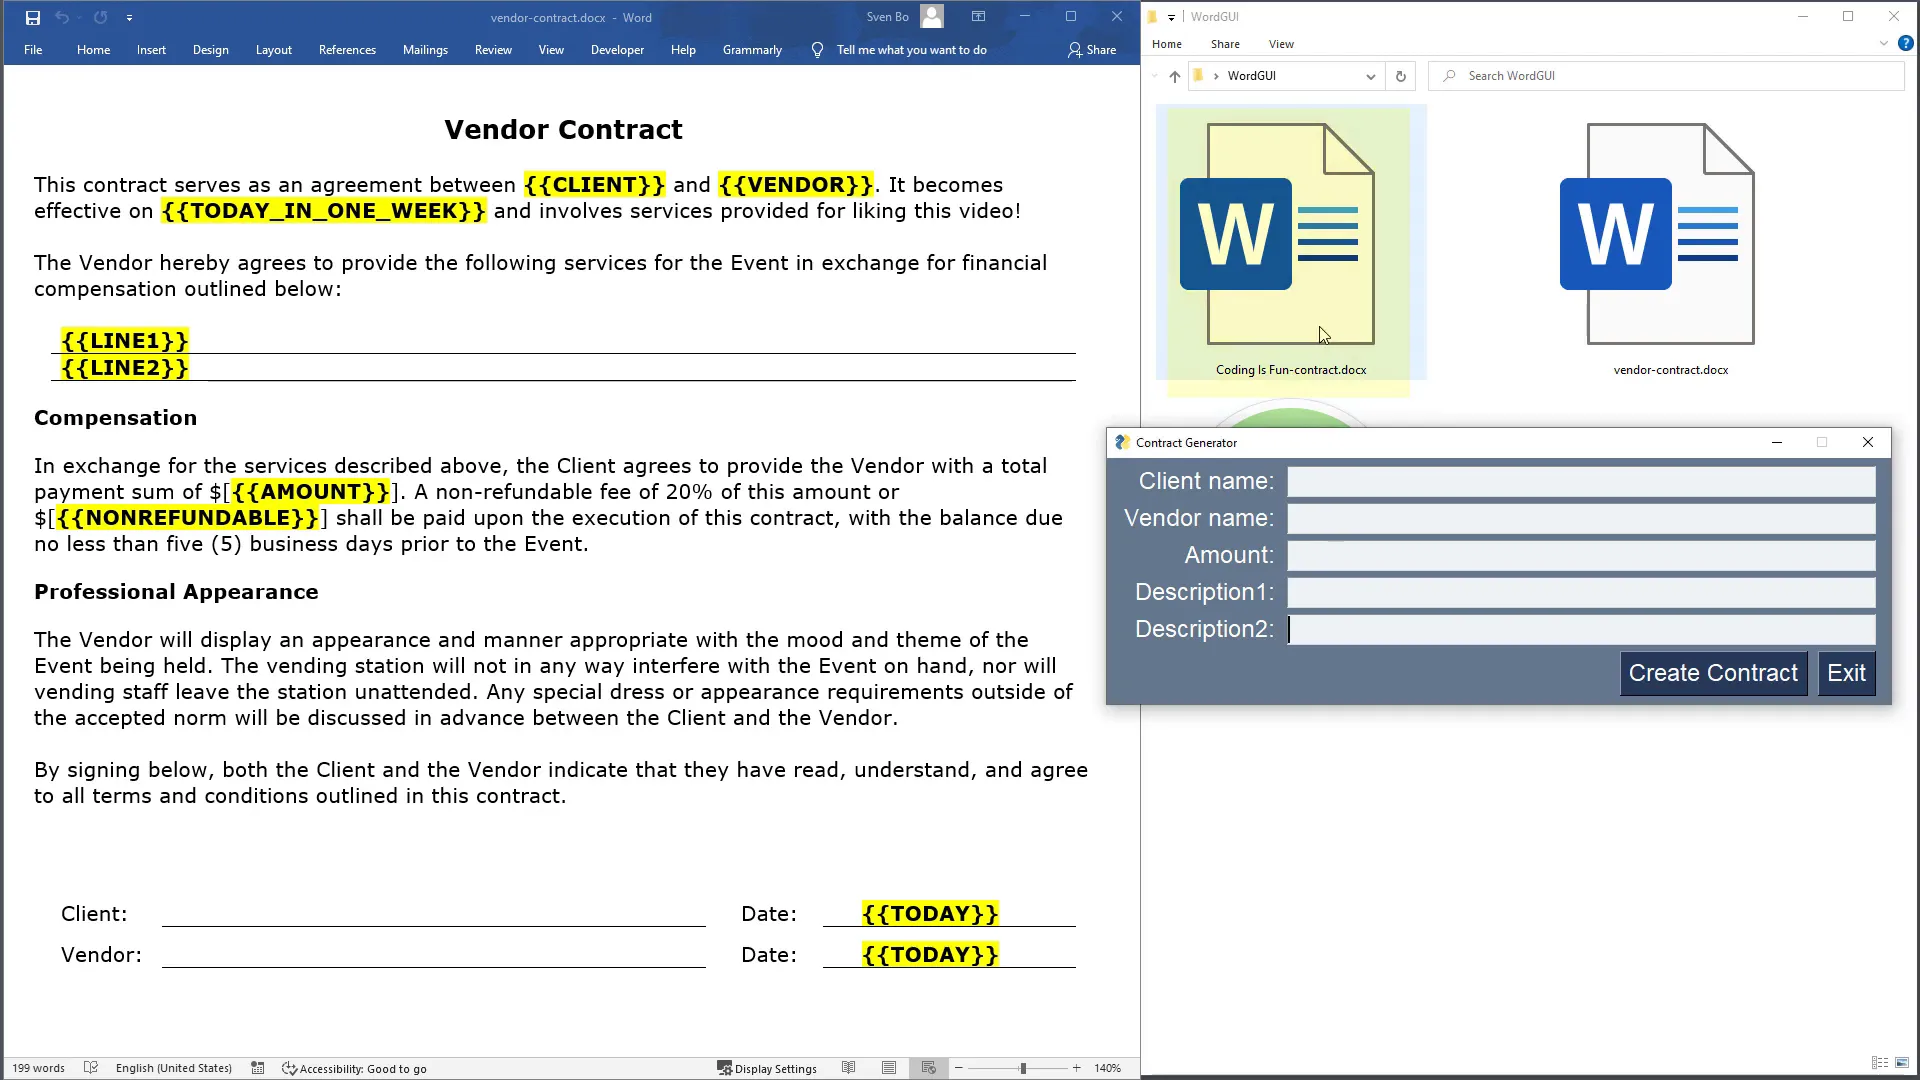Open proofing errors via spell check status icon
Screen dimensions: 1920x1080
click(x=90, y=1068)
